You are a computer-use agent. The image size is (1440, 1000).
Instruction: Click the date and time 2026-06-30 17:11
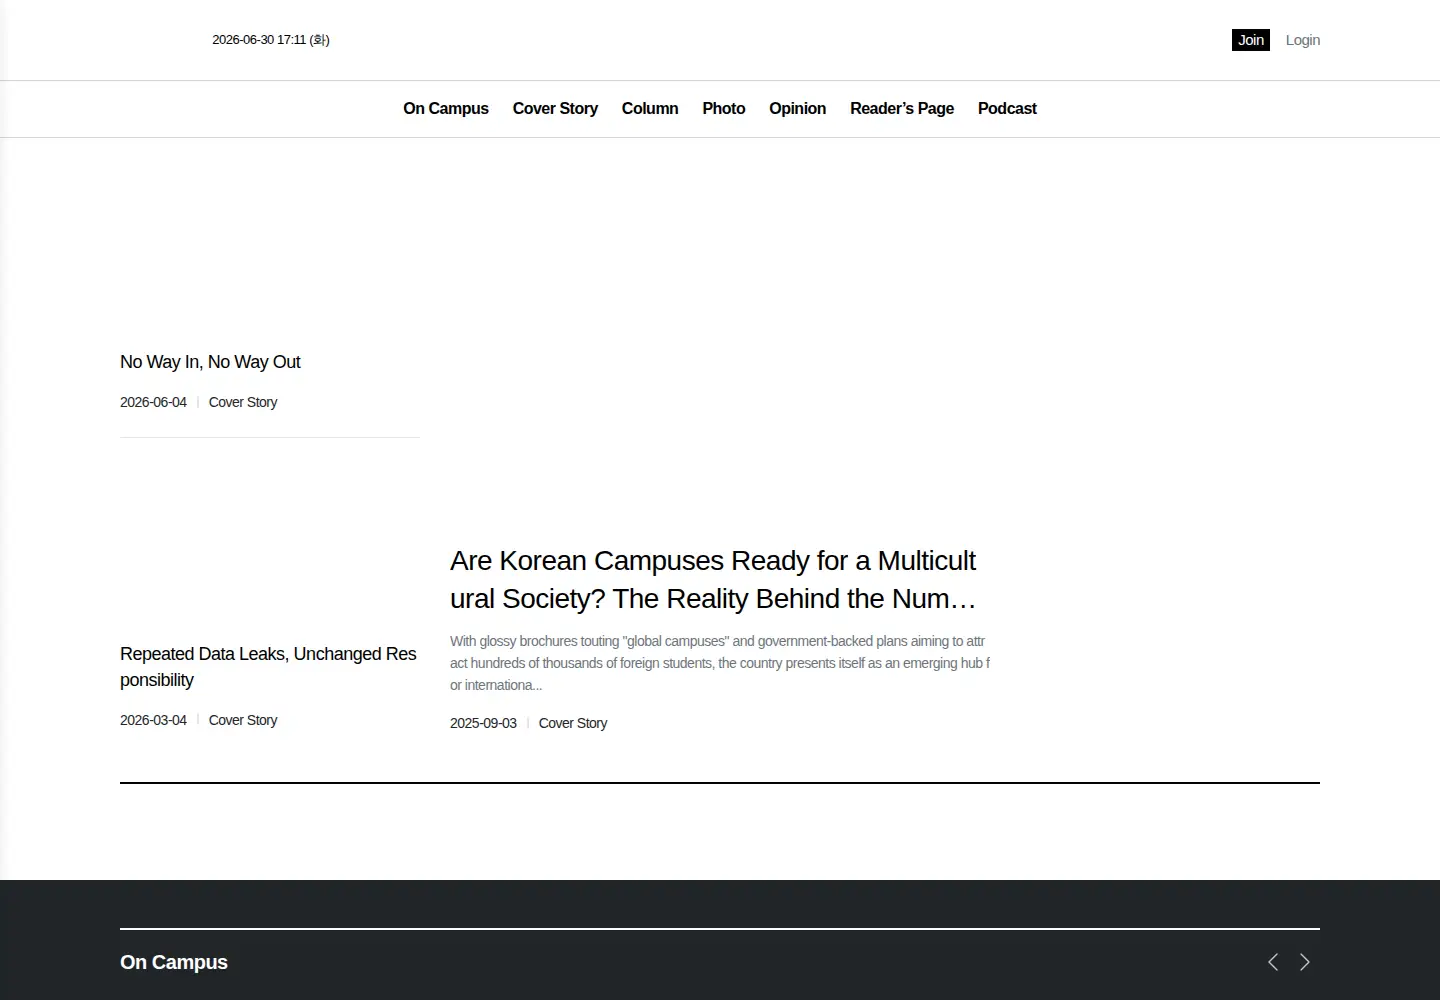(271, 40)
